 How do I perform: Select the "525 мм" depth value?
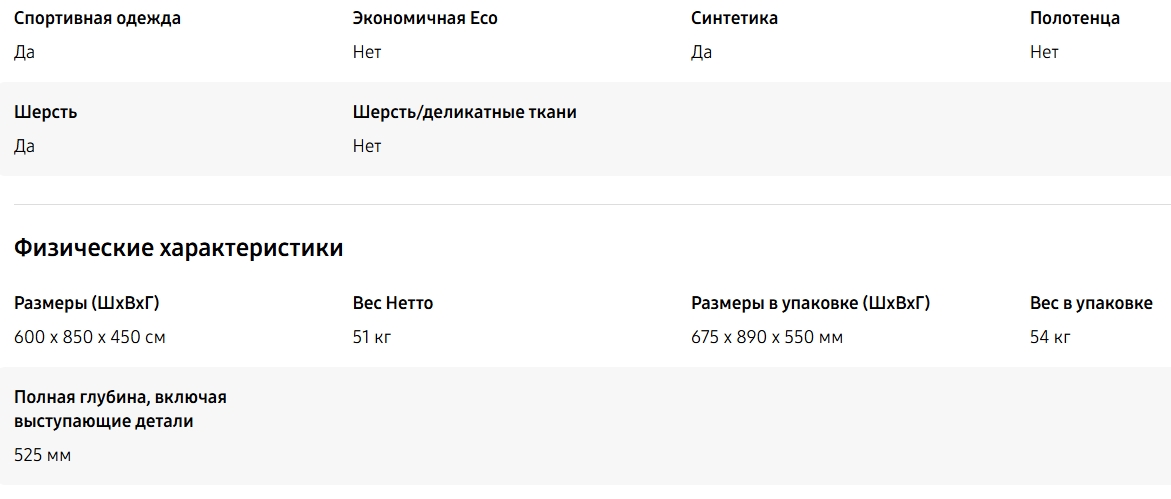pyautogui.click(x=43, y=455)
